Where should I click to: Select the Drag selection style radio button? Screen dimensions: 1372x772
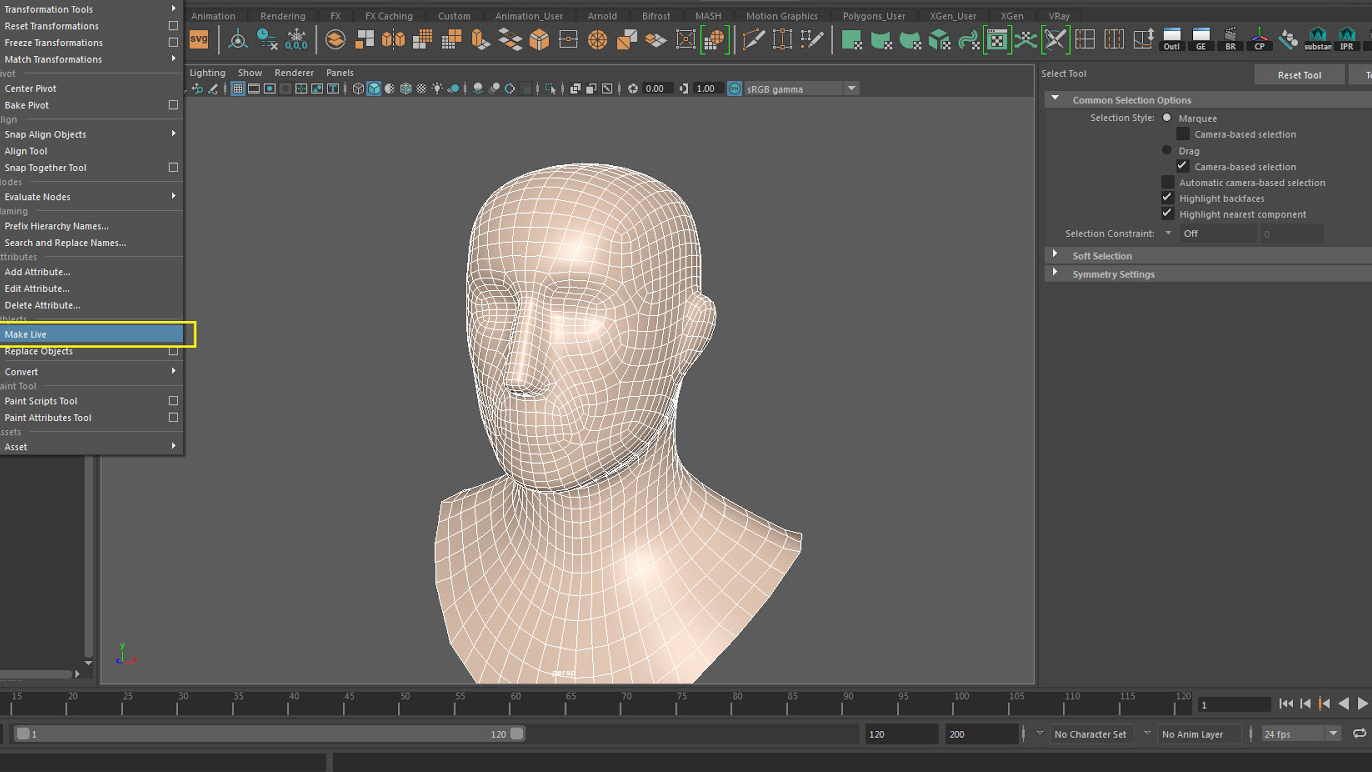(1166, 150)
